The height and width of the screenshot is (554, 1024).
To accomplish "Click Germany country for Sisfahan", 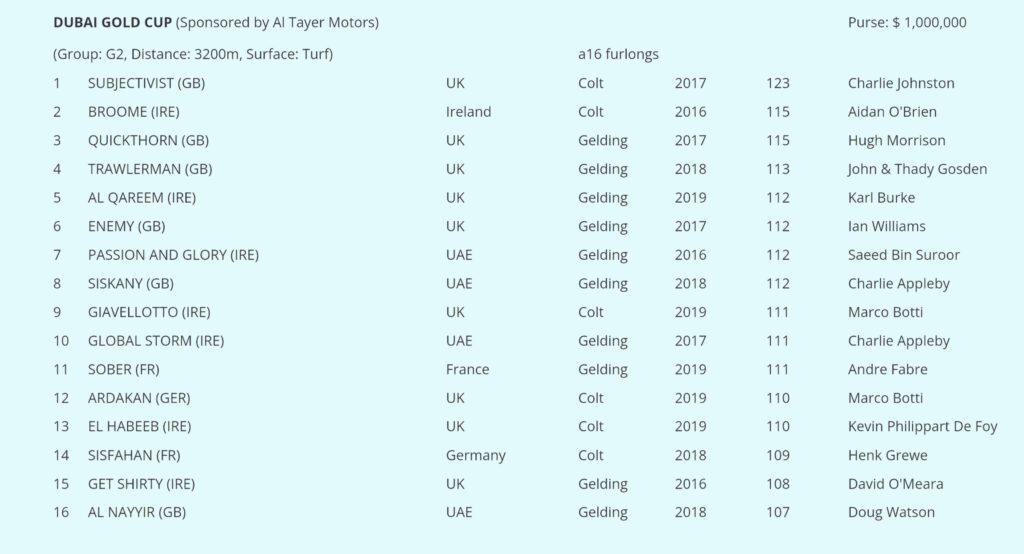I will tap(475, 455).
